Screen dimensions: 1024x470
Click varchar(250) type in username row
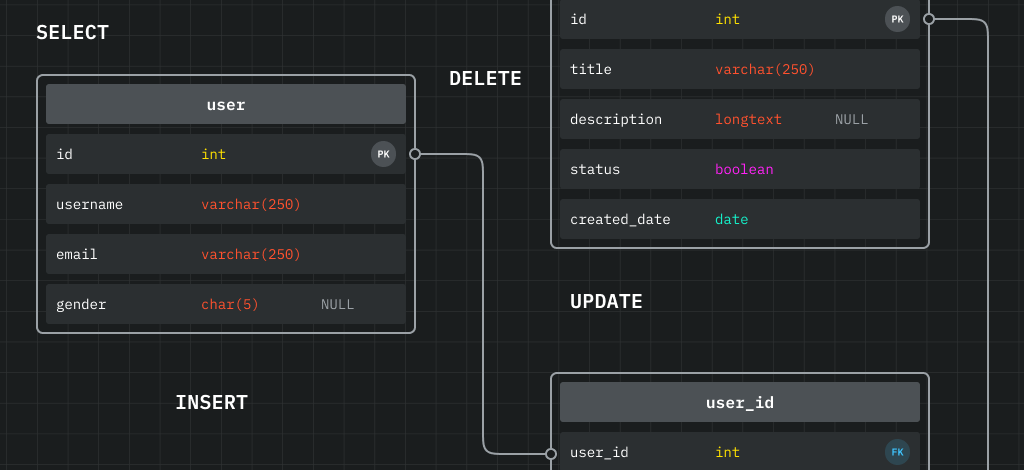(x=251, y=205)
